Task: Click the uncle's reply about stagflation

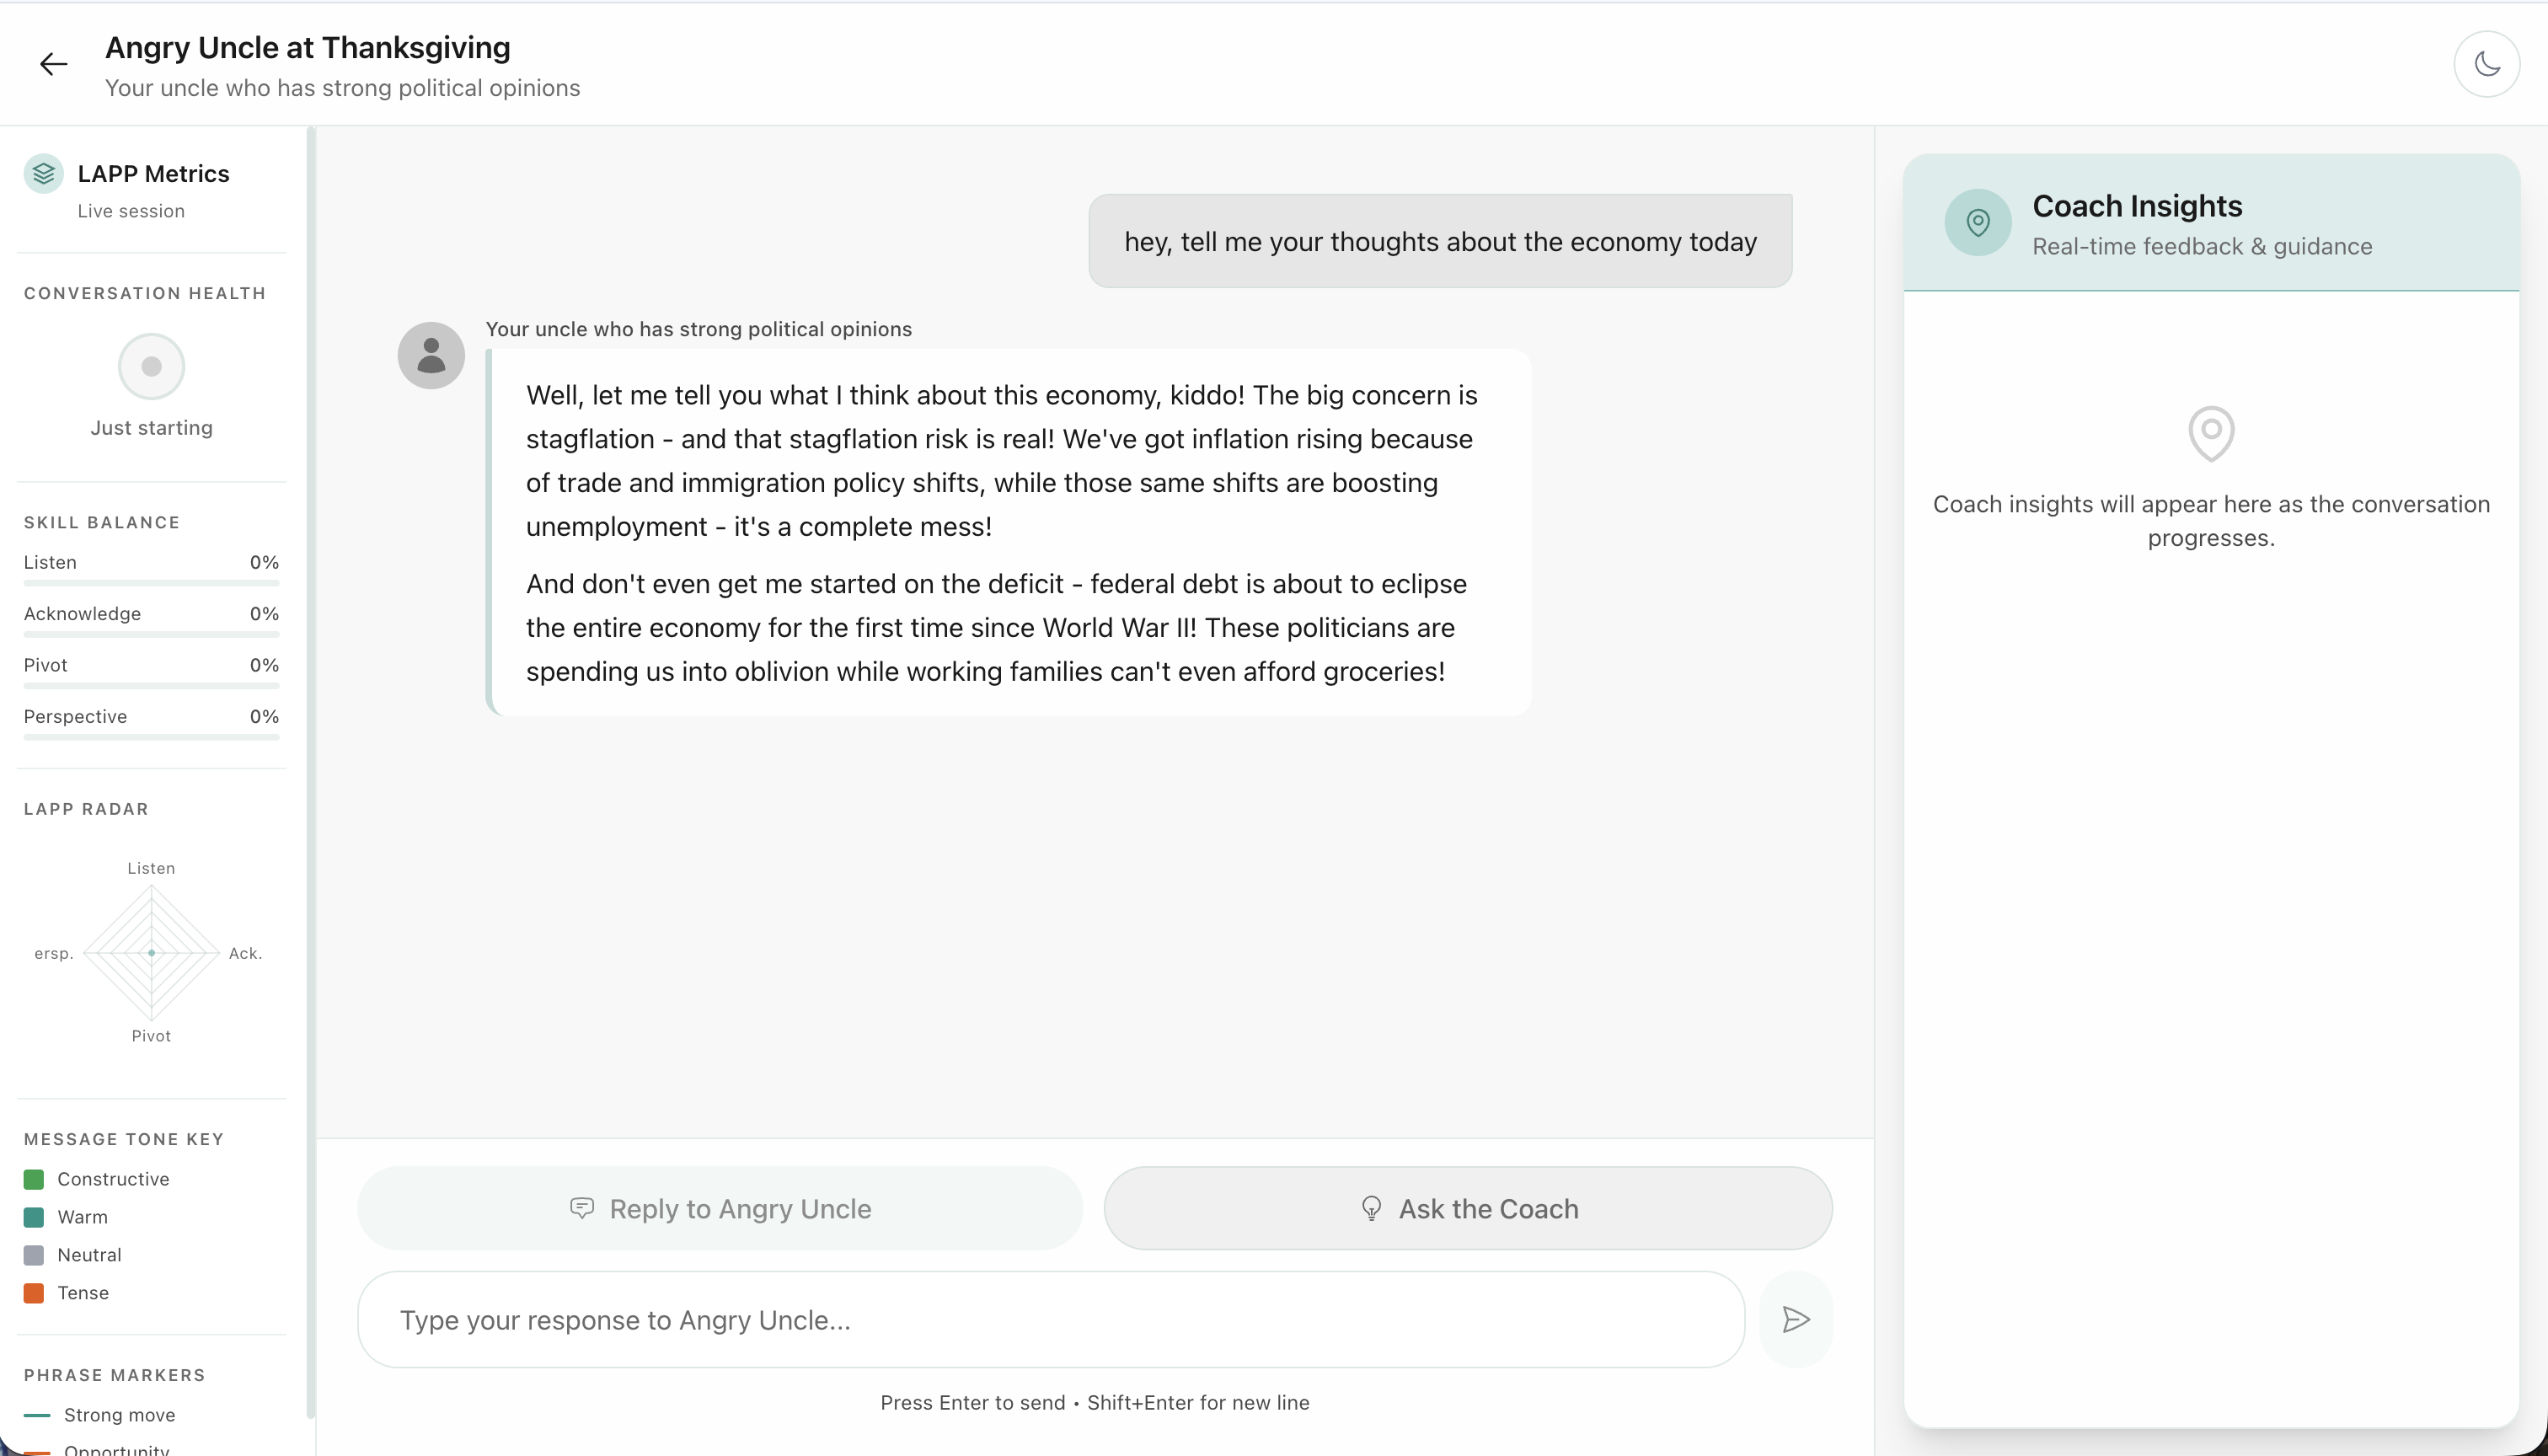Action: (x=1008, y=532)
